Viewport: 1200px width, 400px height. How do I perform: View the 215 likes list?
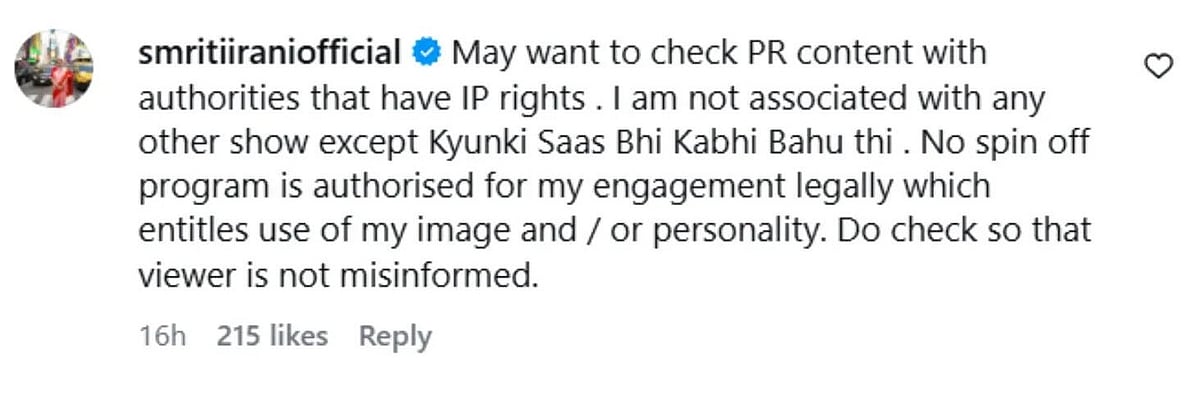(x=272, y=337)
